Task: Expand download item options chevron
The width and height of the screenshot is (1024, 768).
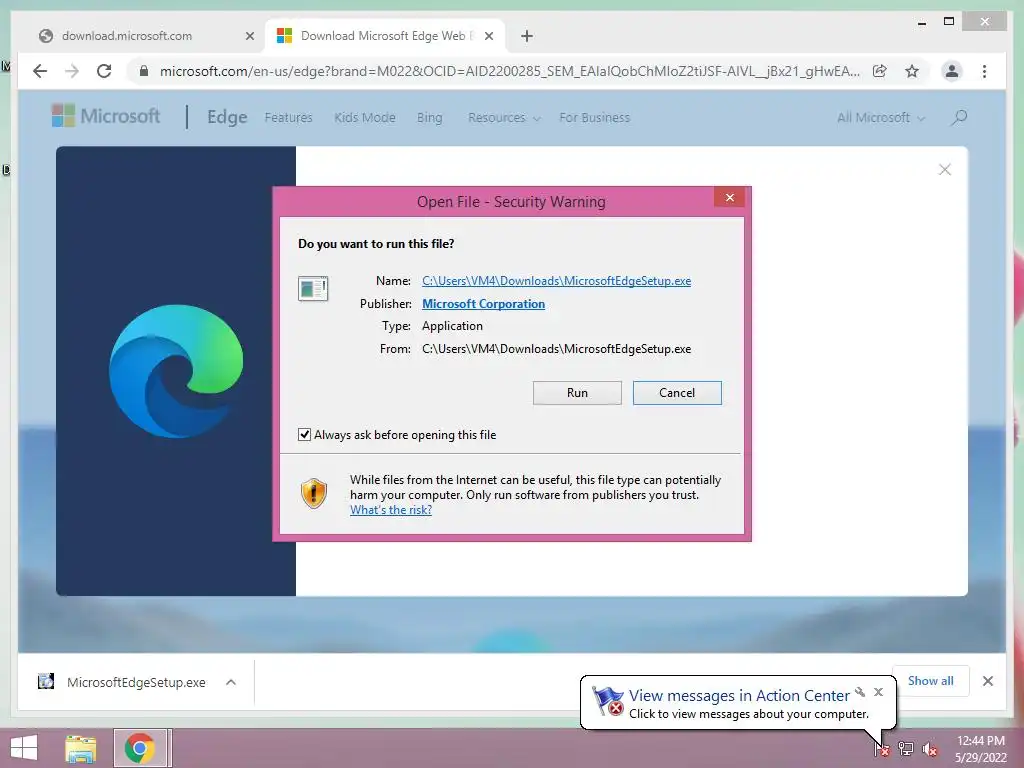Action: pos(231,682)
